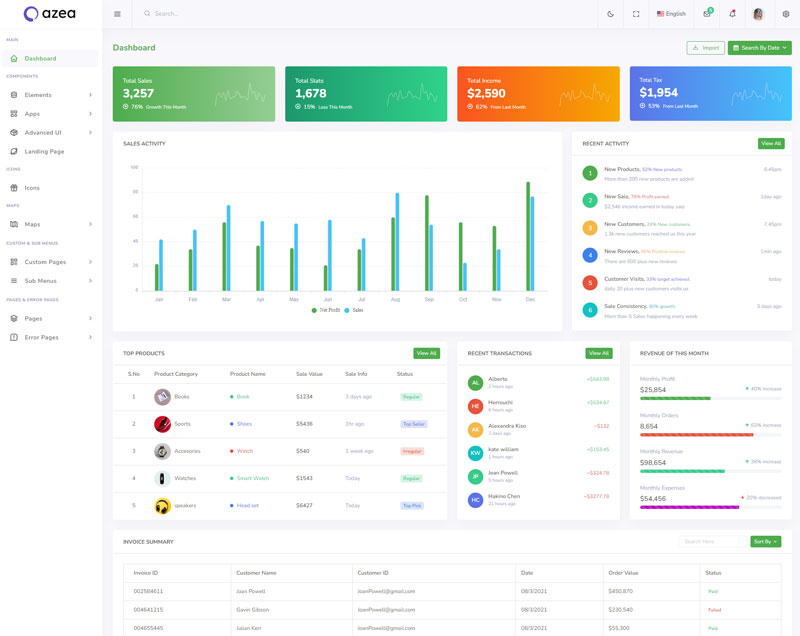Open the Sort By dropdown
This screenshot has height=636, width=800.
click(765, 541)
